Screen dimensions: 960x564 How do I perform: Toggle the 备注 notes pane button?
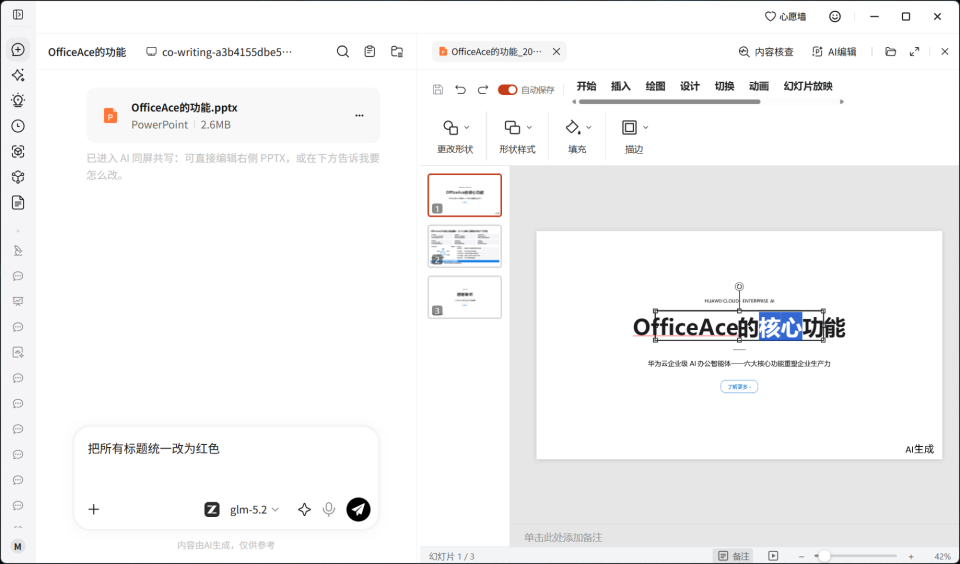733,556
